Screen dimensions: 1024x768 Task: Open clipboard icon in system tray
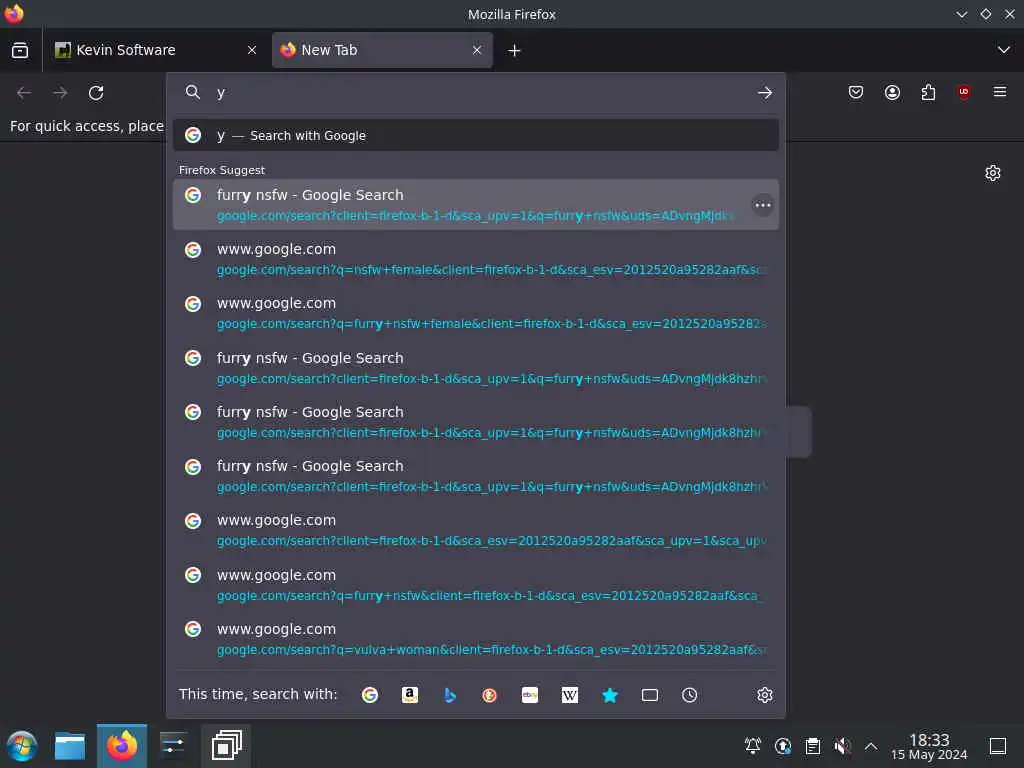point(812,746)
